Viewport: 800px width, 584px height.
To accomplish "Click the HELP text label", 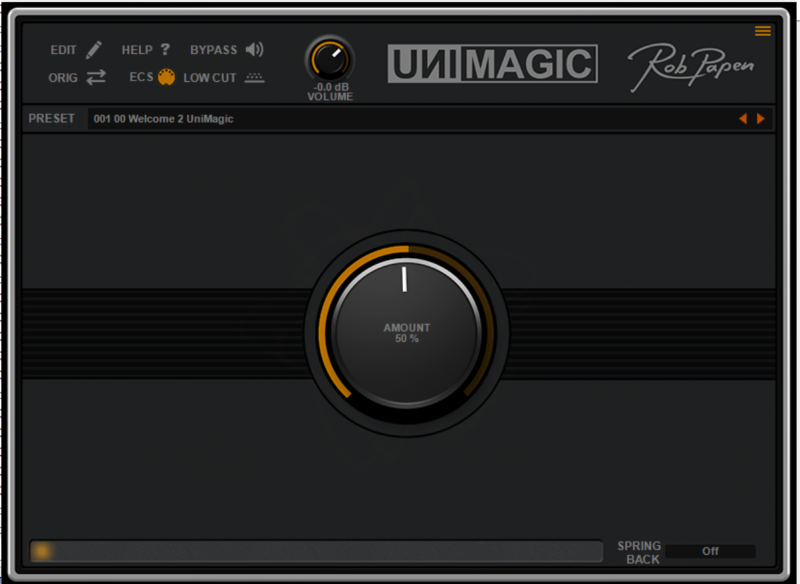I will tap(137, 50).
